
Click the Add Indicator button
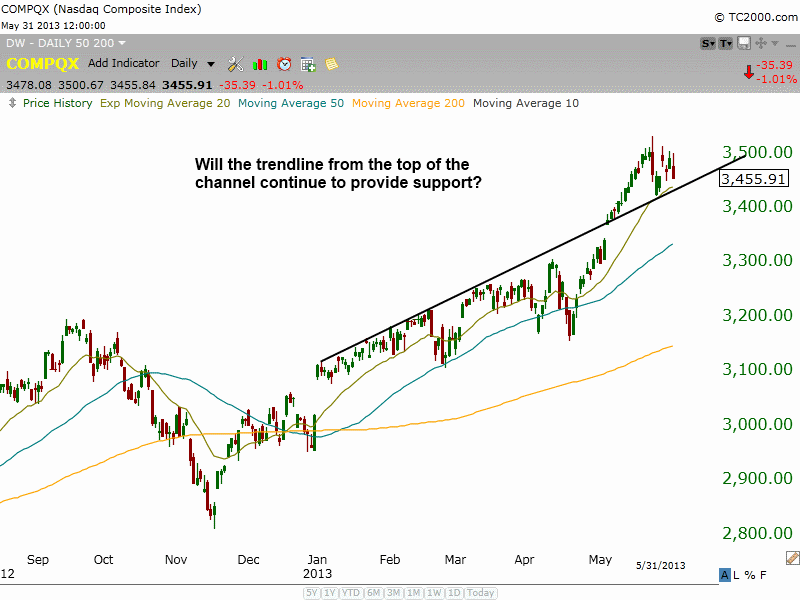click(123, 63)
